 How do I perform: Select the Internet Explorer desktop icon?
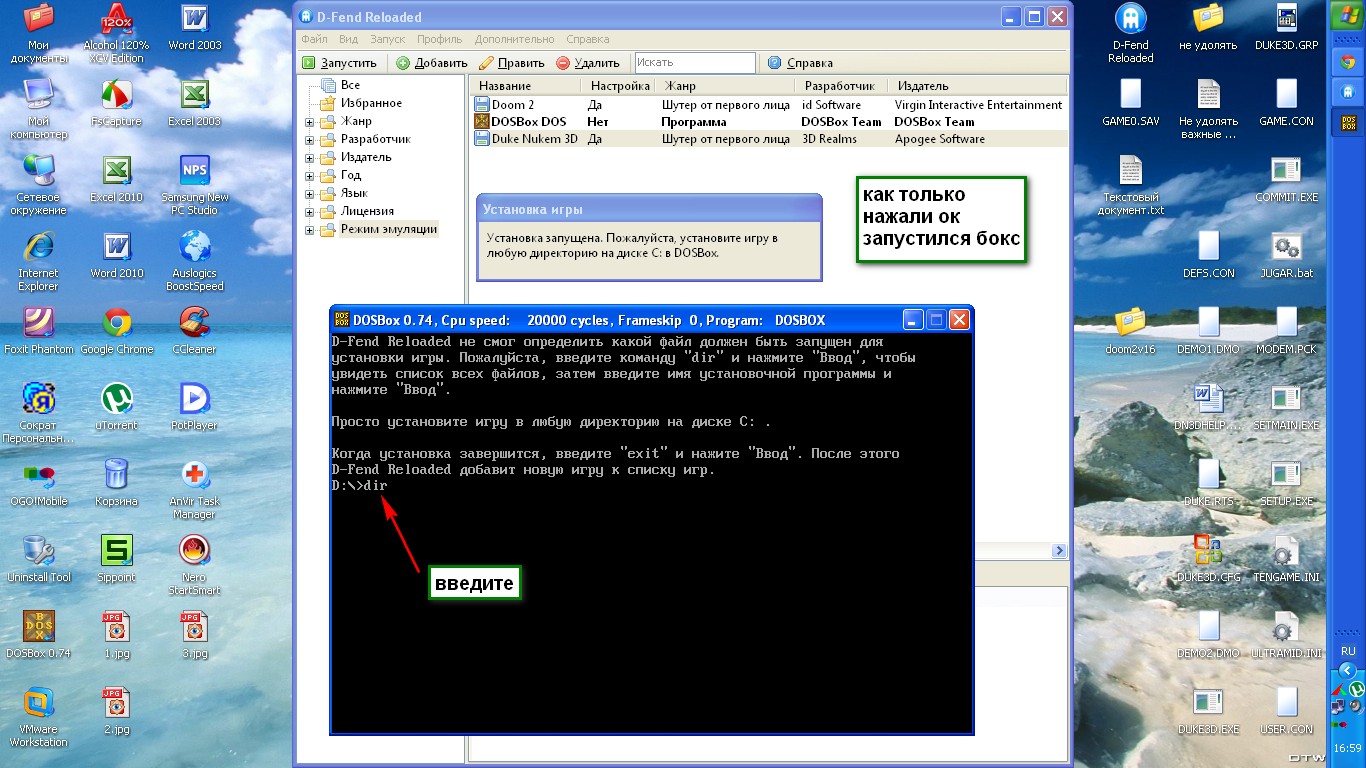[x=39, y=248]
